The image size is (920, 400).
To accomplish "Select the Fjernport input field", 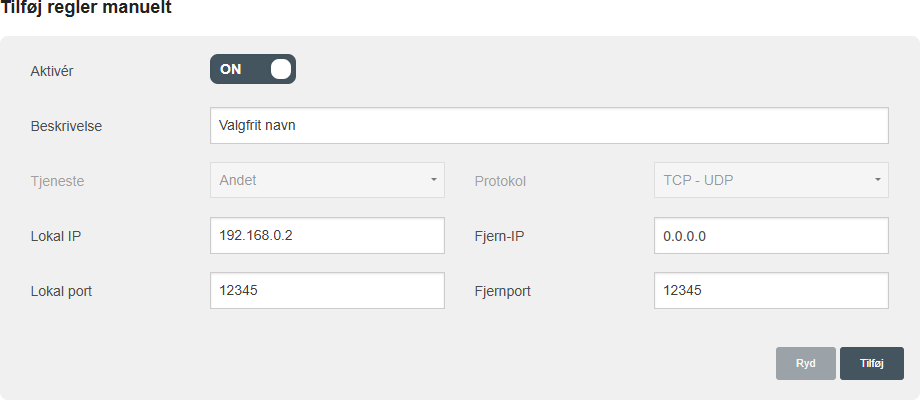I will [771, 291].
